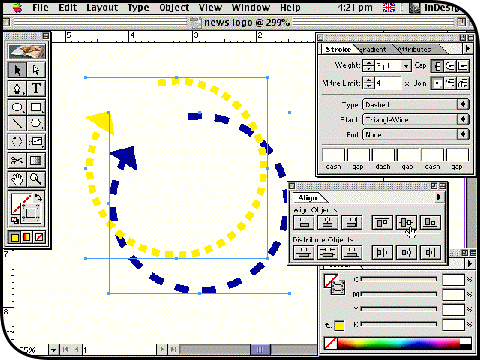The width and height of the screenshot is (480, 360).
Task: Click distribute bottom edges button
Action: [x=352, y=252]
